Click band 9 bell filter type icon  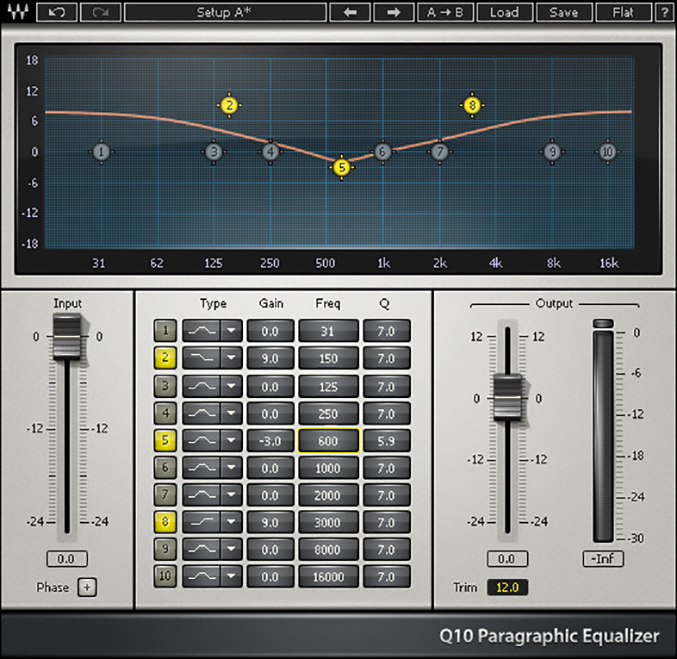202,549
